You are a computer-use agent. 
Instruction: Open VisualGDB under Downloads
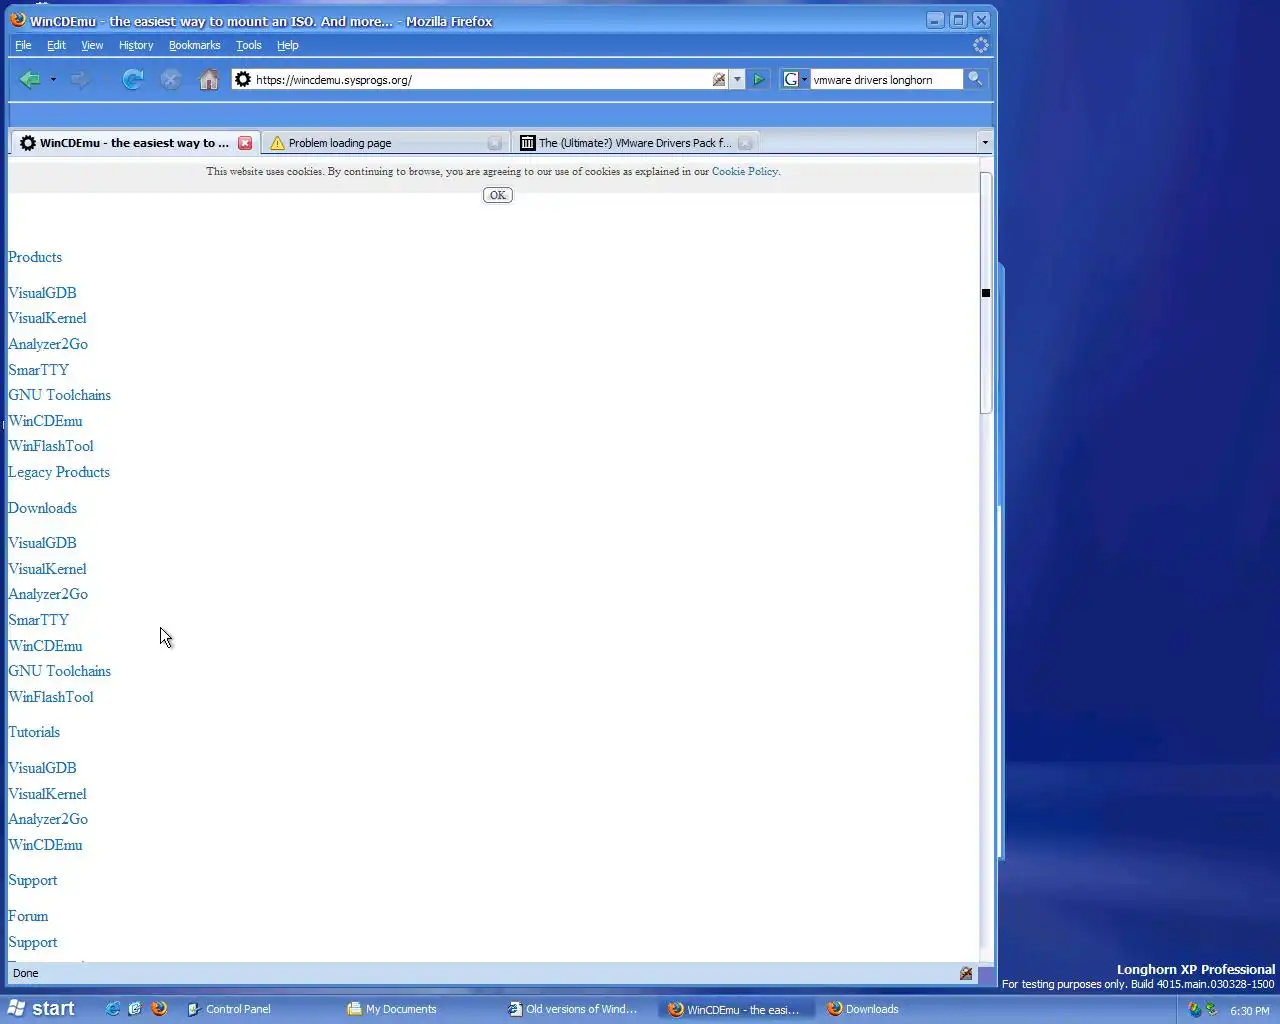tap(42, 543)
